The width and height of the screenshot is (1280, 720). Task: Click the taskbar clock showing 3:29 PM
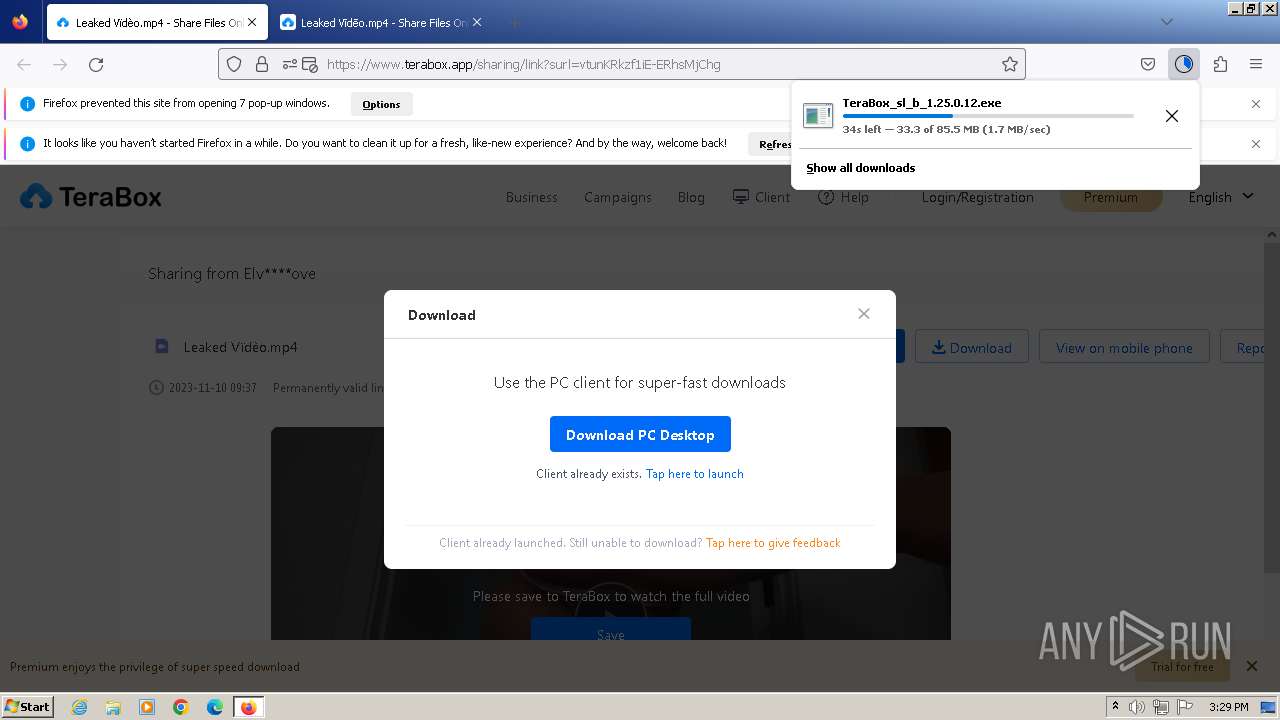click(1228, 707)
